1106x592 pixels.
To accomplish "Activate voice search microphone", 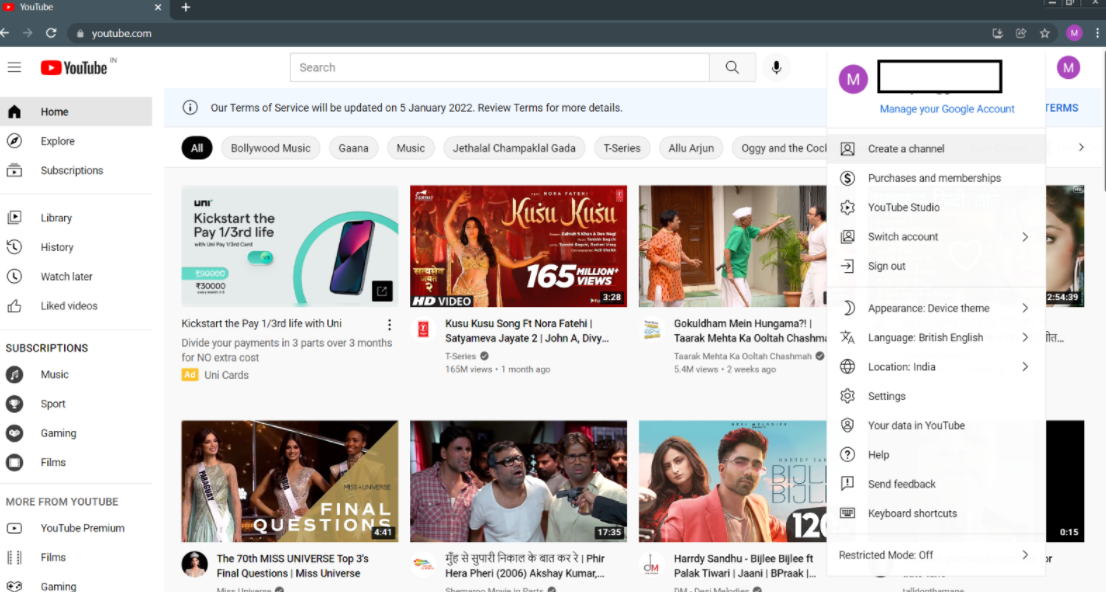I will (774, 67).
